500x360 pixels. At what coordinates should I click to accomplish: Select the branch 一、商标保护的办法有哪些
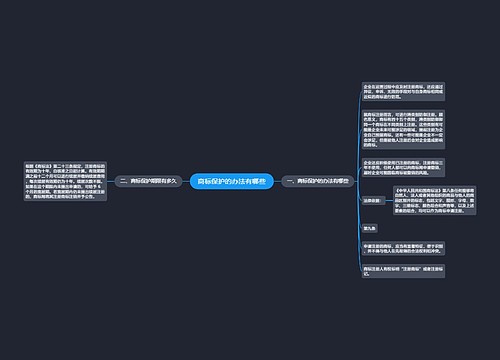point(318,181)
